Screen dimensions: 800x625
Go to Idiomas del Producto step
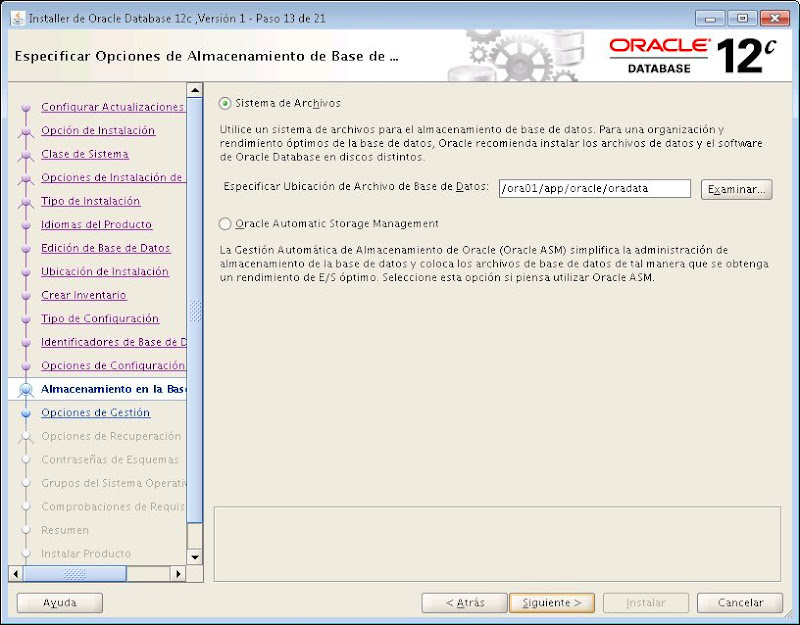tap(96, 224)
